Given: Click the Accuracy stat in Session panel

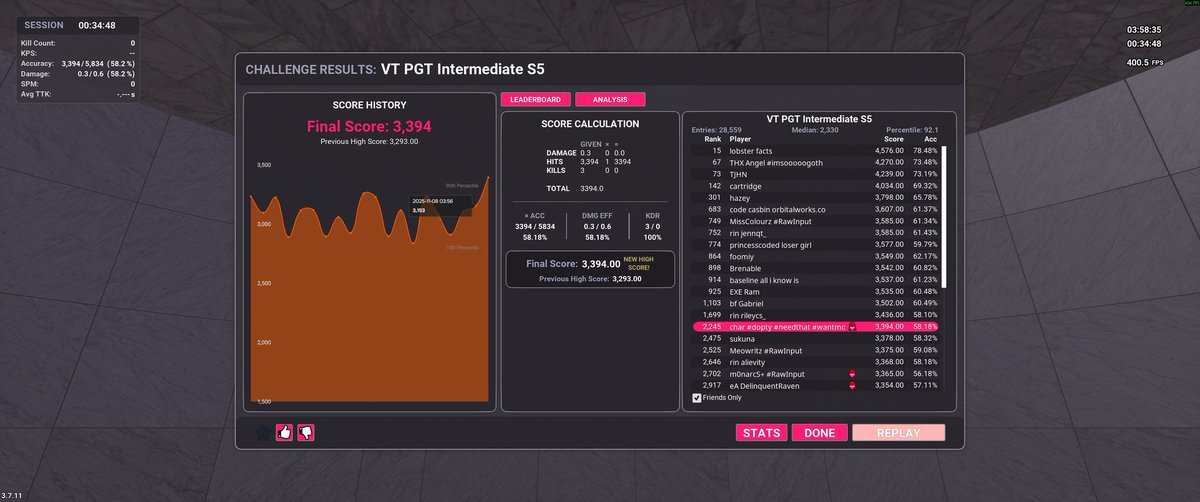Looking at the screenshot, I should [77, 63].
